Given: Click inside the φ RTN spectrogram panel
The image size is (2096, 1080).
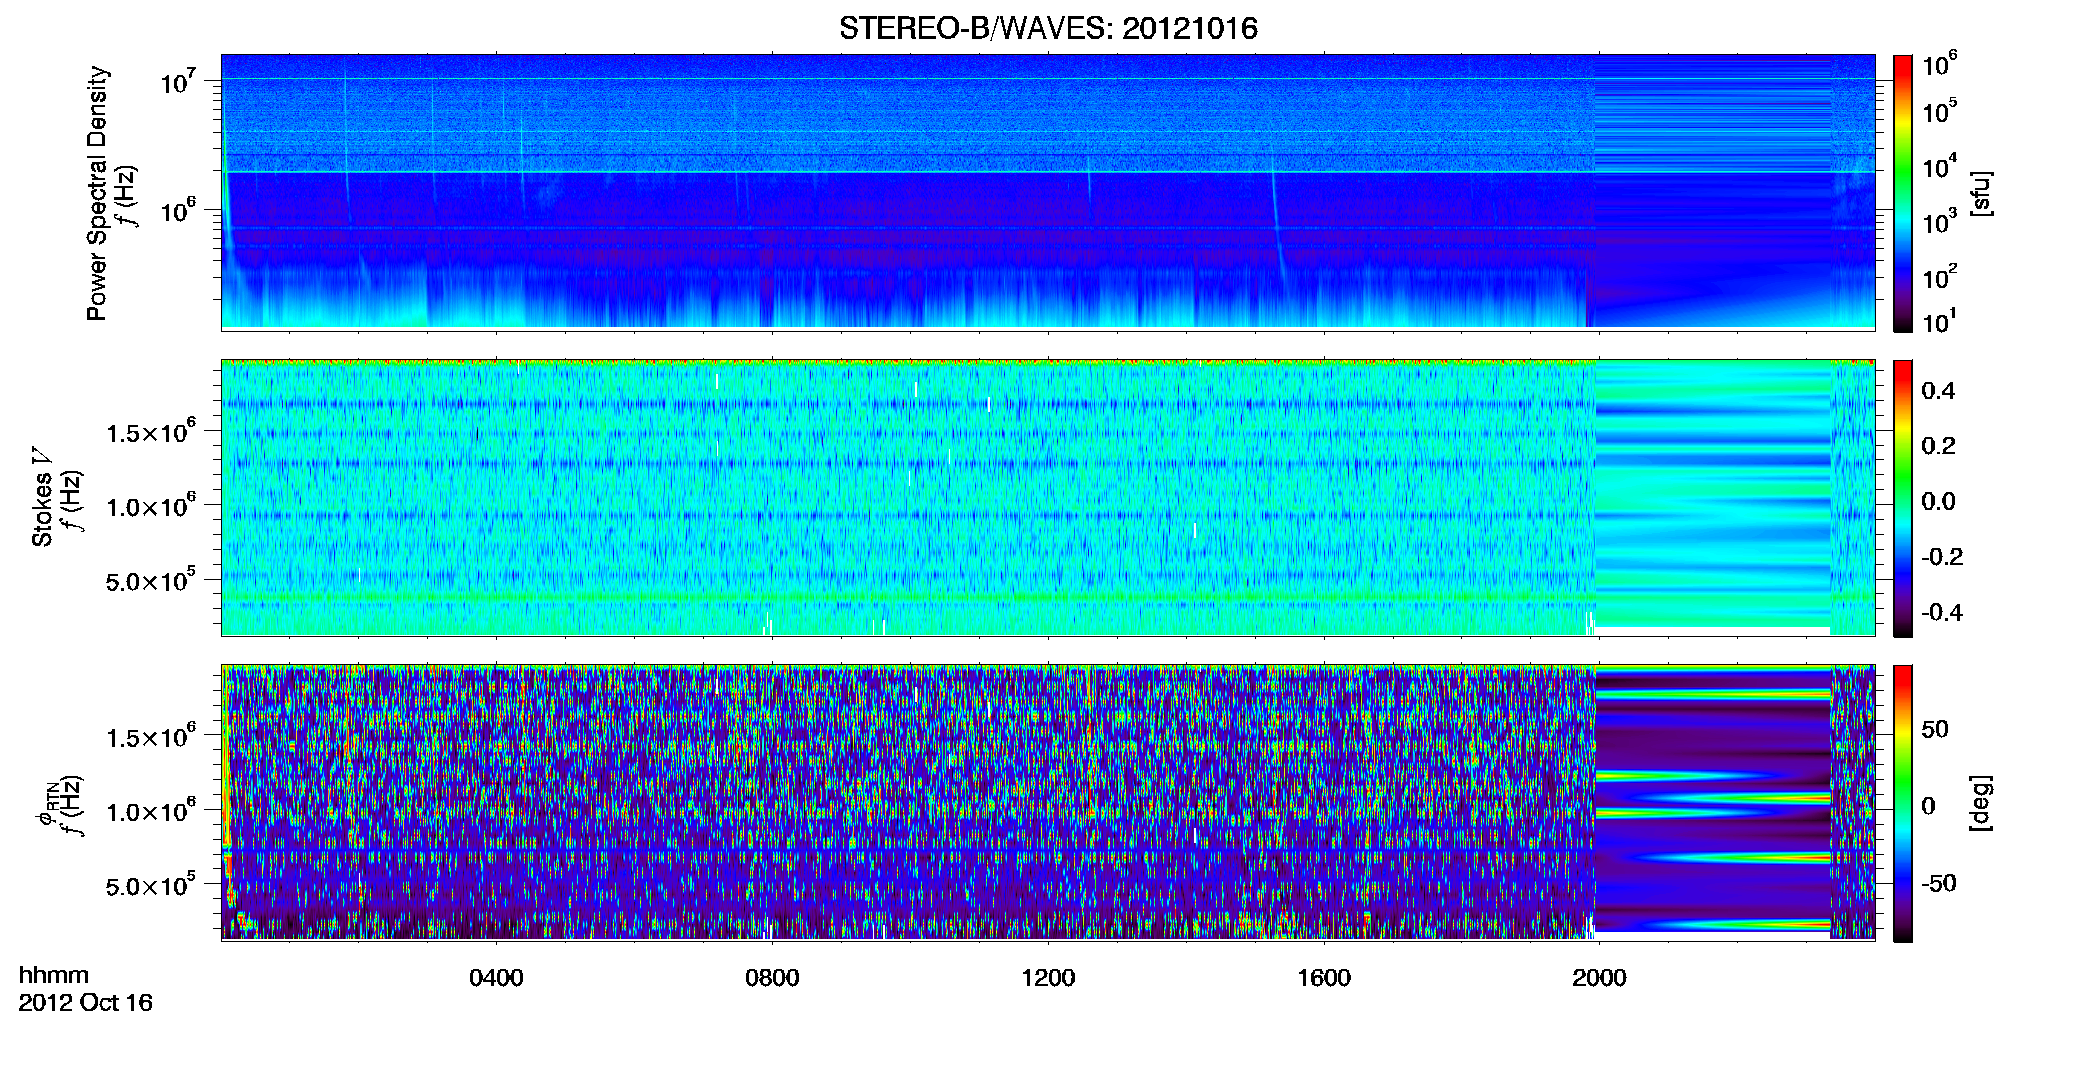Looking at the screenshot, I should [1048, 802].
